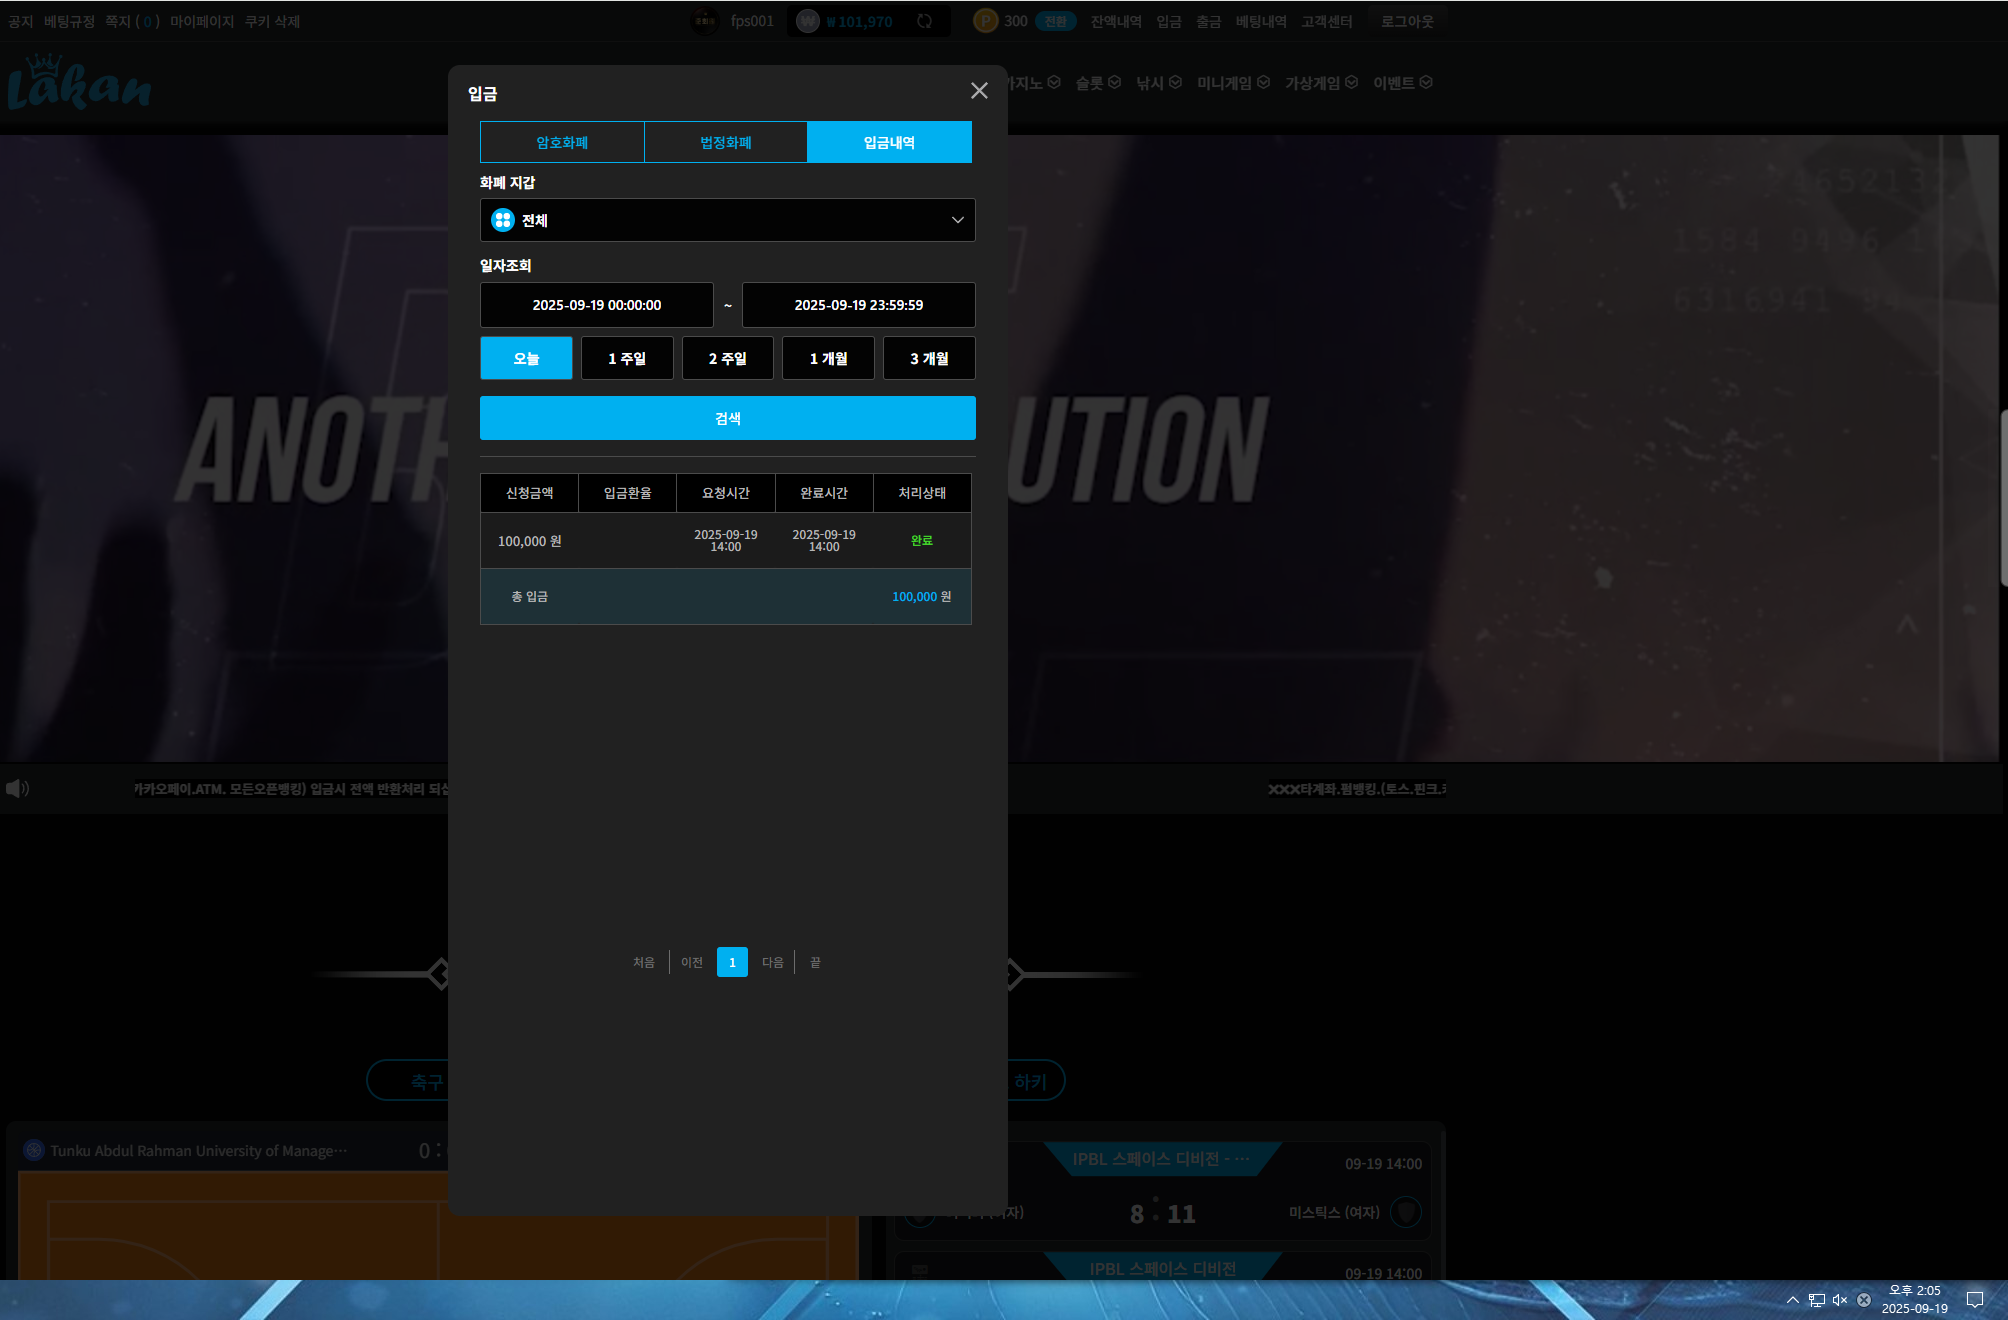Select the 오늘 date range option
This screenshot has height=1320, width=2008.
pyautogui.click(x=526, y=358)
